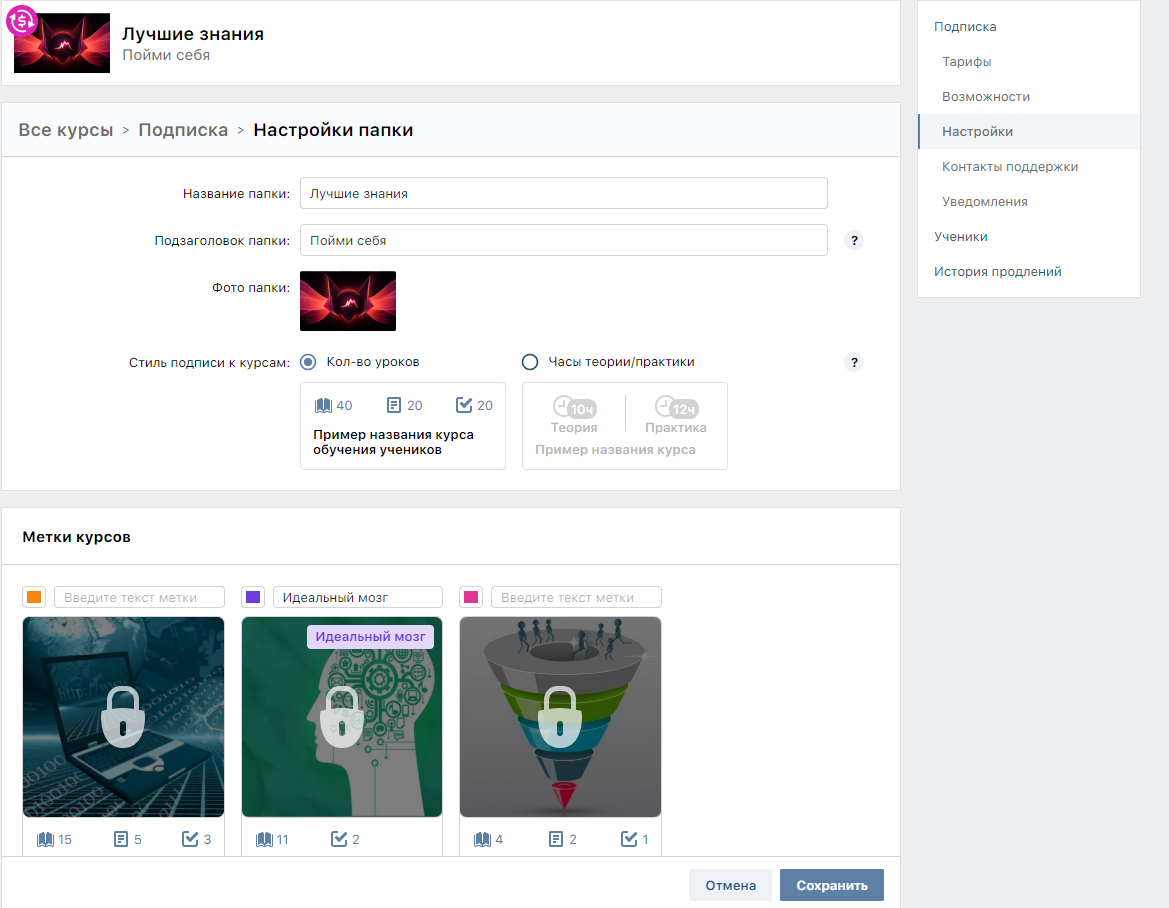Open help icon for course caption style
1169x908 pixels.
coord(854,362)
